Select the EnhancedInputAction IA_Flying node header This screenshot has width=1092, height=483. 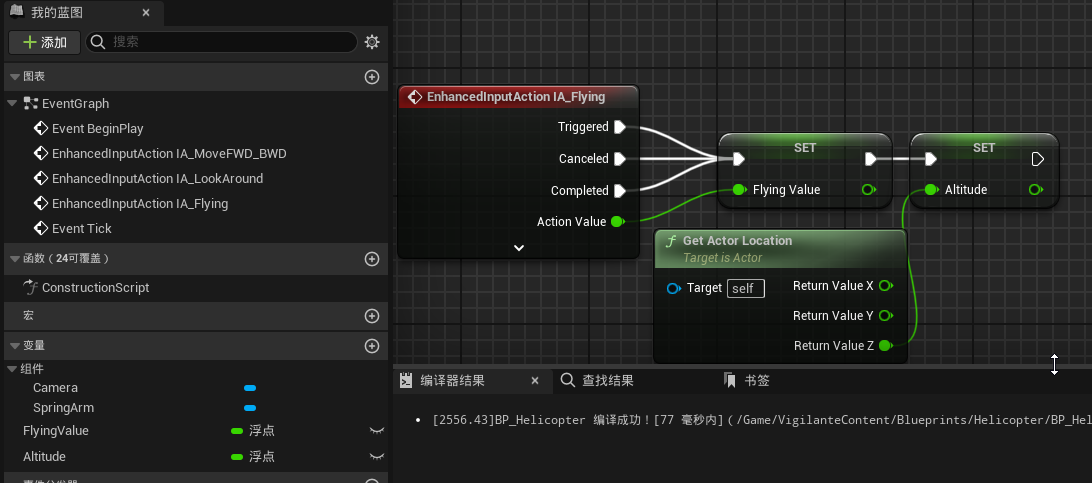point(519,97)
